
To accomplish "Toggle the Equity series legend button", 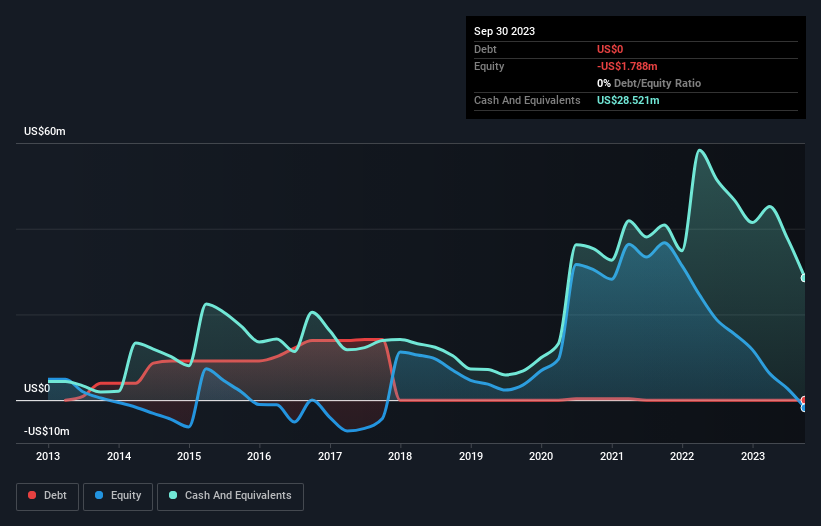I will coord(118,496).
